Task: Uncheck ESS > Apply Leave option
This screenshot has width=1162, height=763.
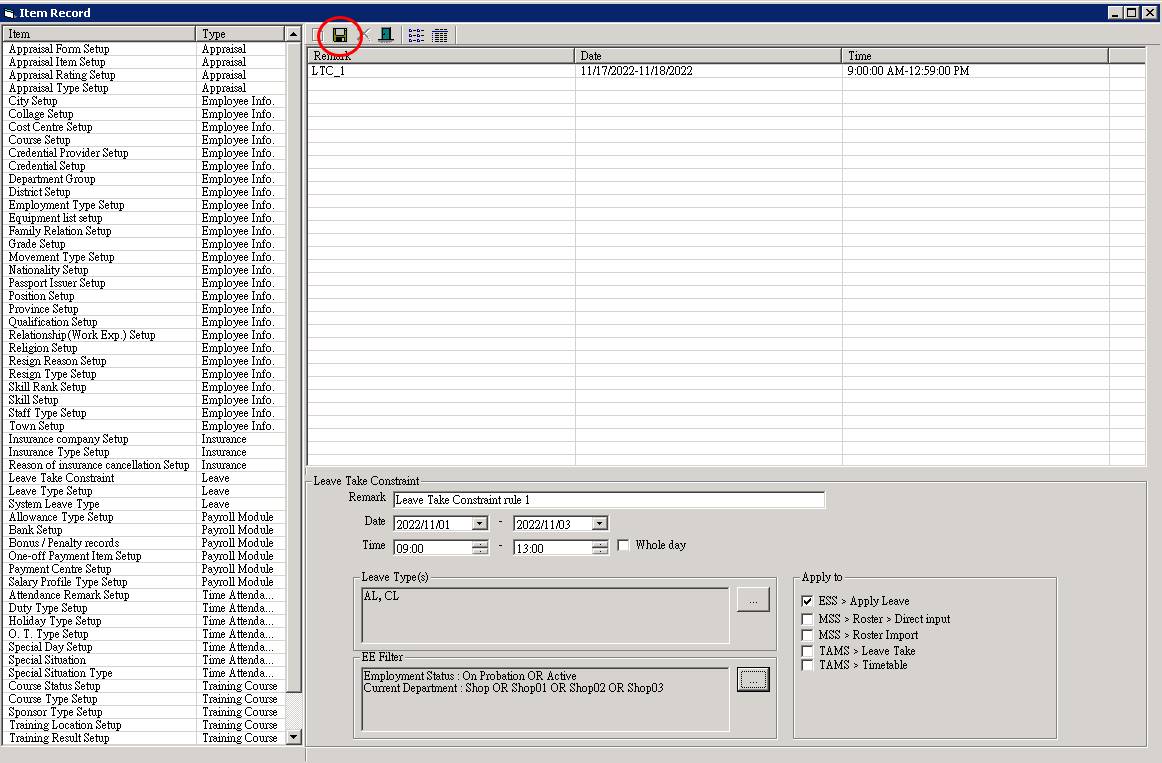Action: [x=807, y=601]
